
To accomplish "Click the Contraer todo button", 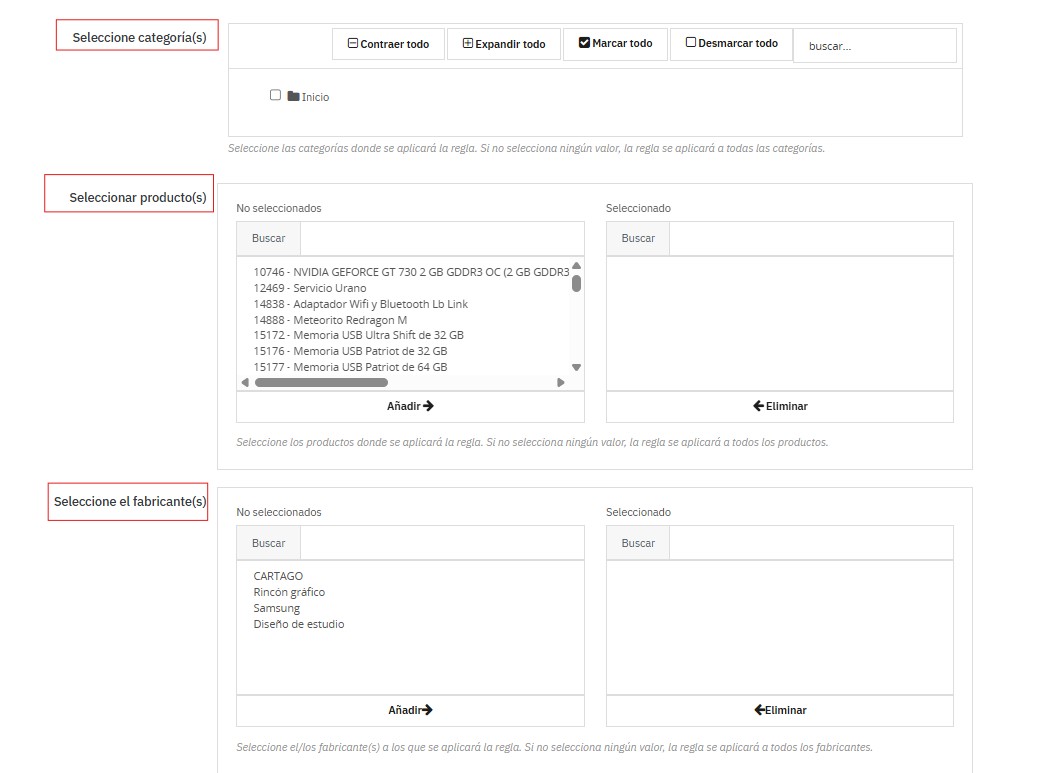I will [x=388, y=44].
